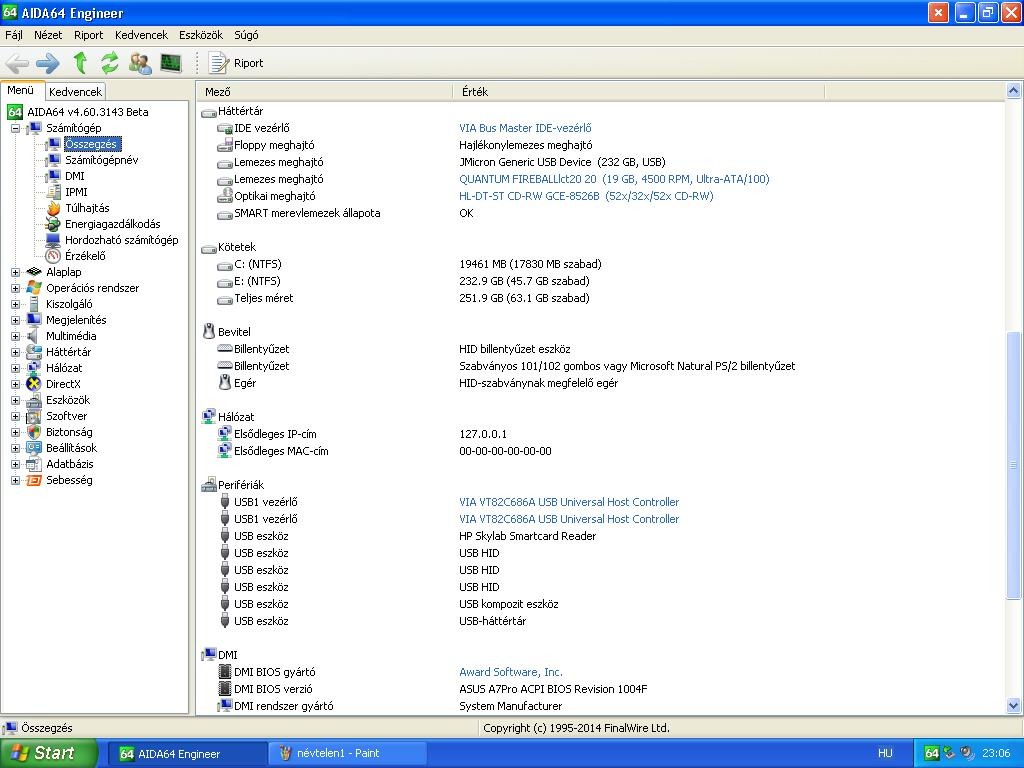This screenshot has height=768, width=1024.
Task: Click the Túlhajtás flame icon
Action: coord(53,208)
